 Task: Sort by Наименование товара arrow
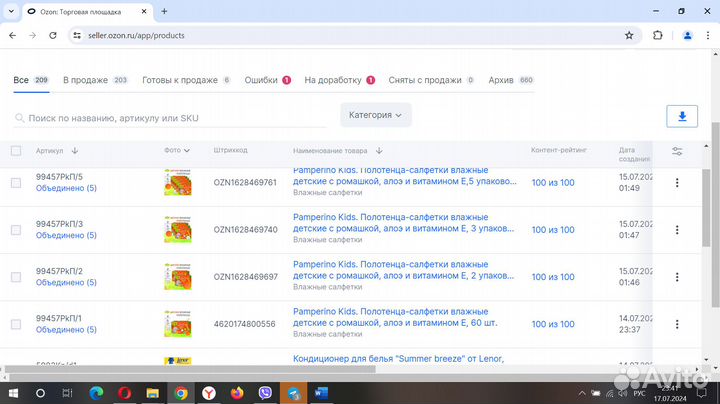click(x=379, y=151)
